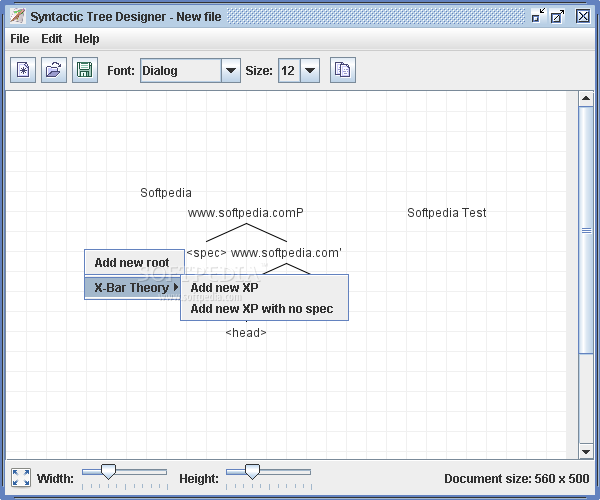Choose Add new root from context menu
The width and height of the screenshot is (600, 500).
click(134, 263)
